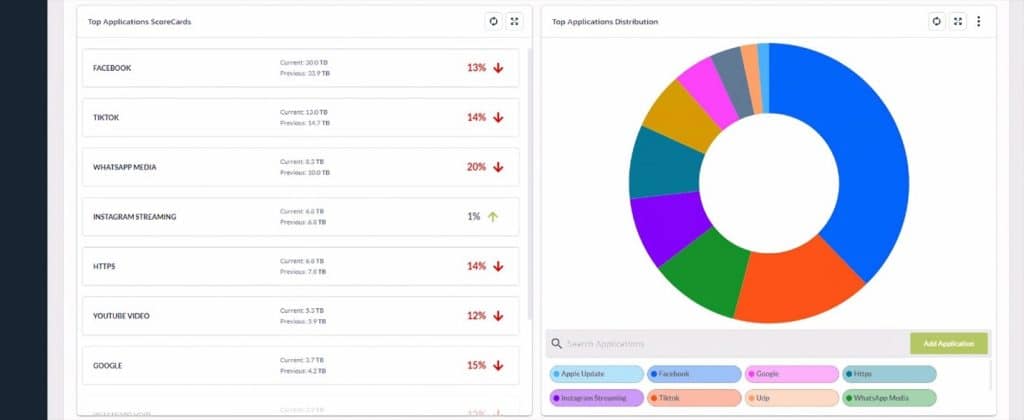Click YouTube Video's 12% change value

[476, 316]
